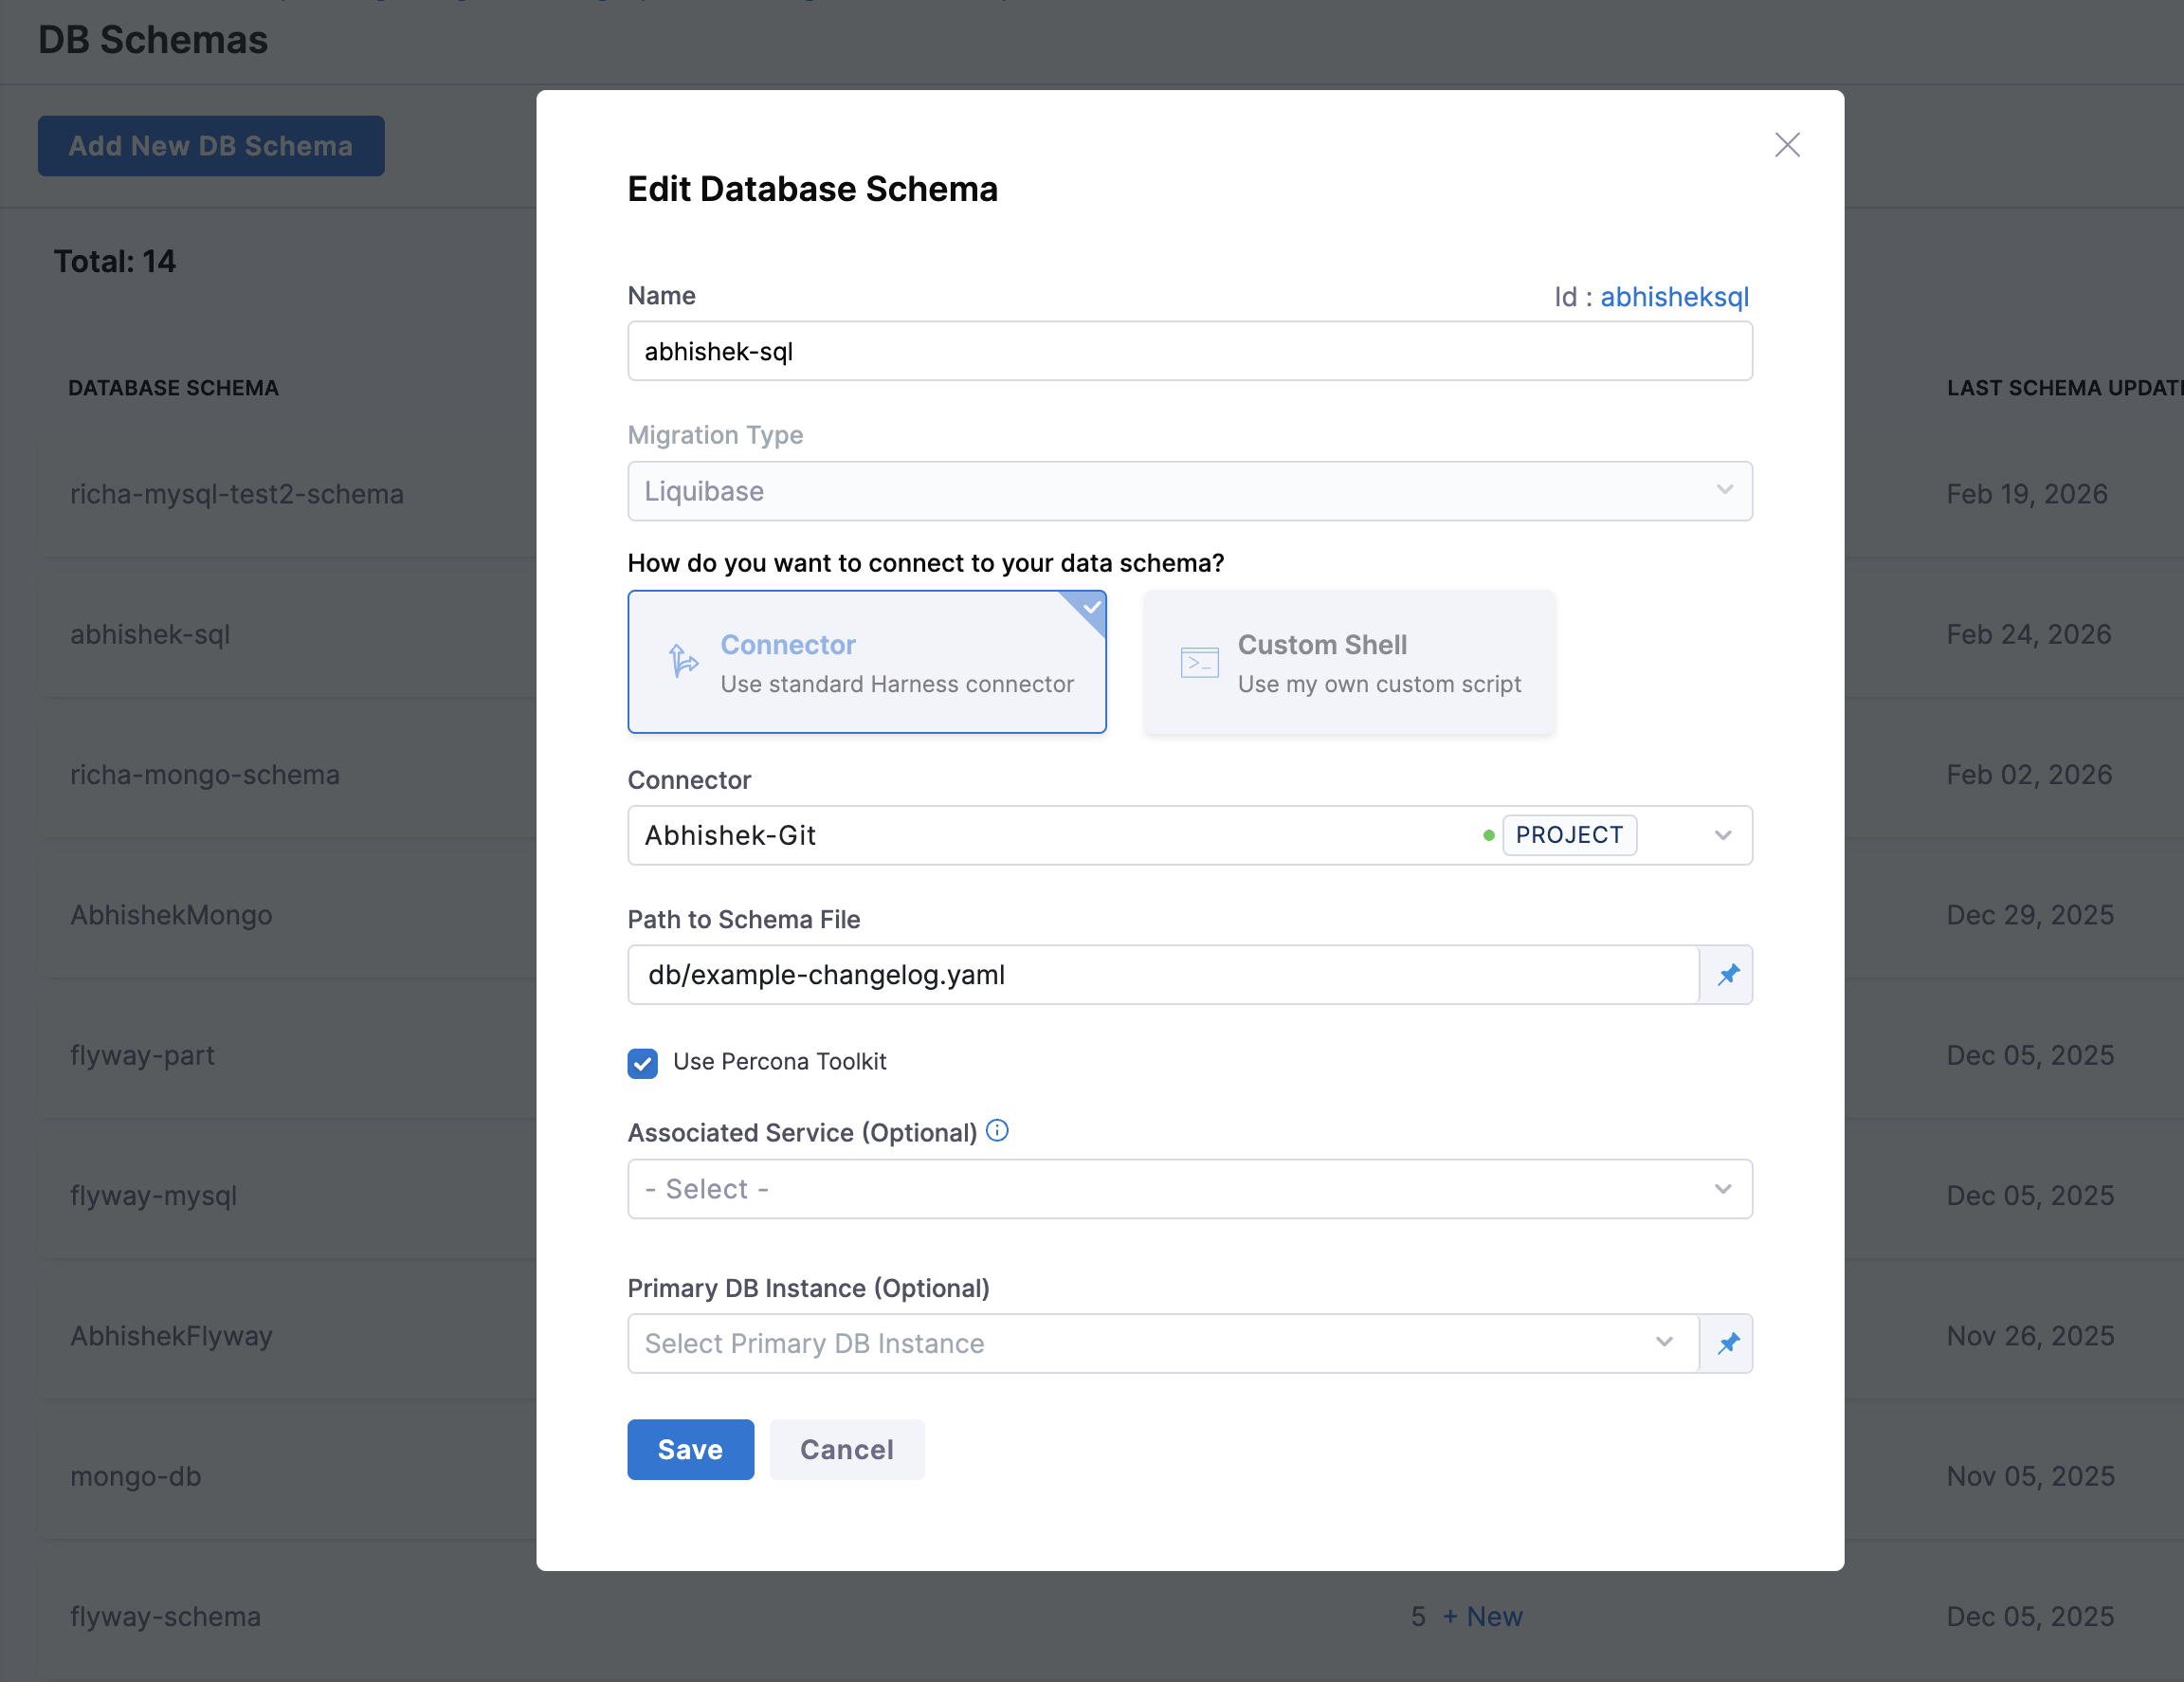Click the Add New DB Schema button
The image size is (2184, 1682).
[210, 145]
